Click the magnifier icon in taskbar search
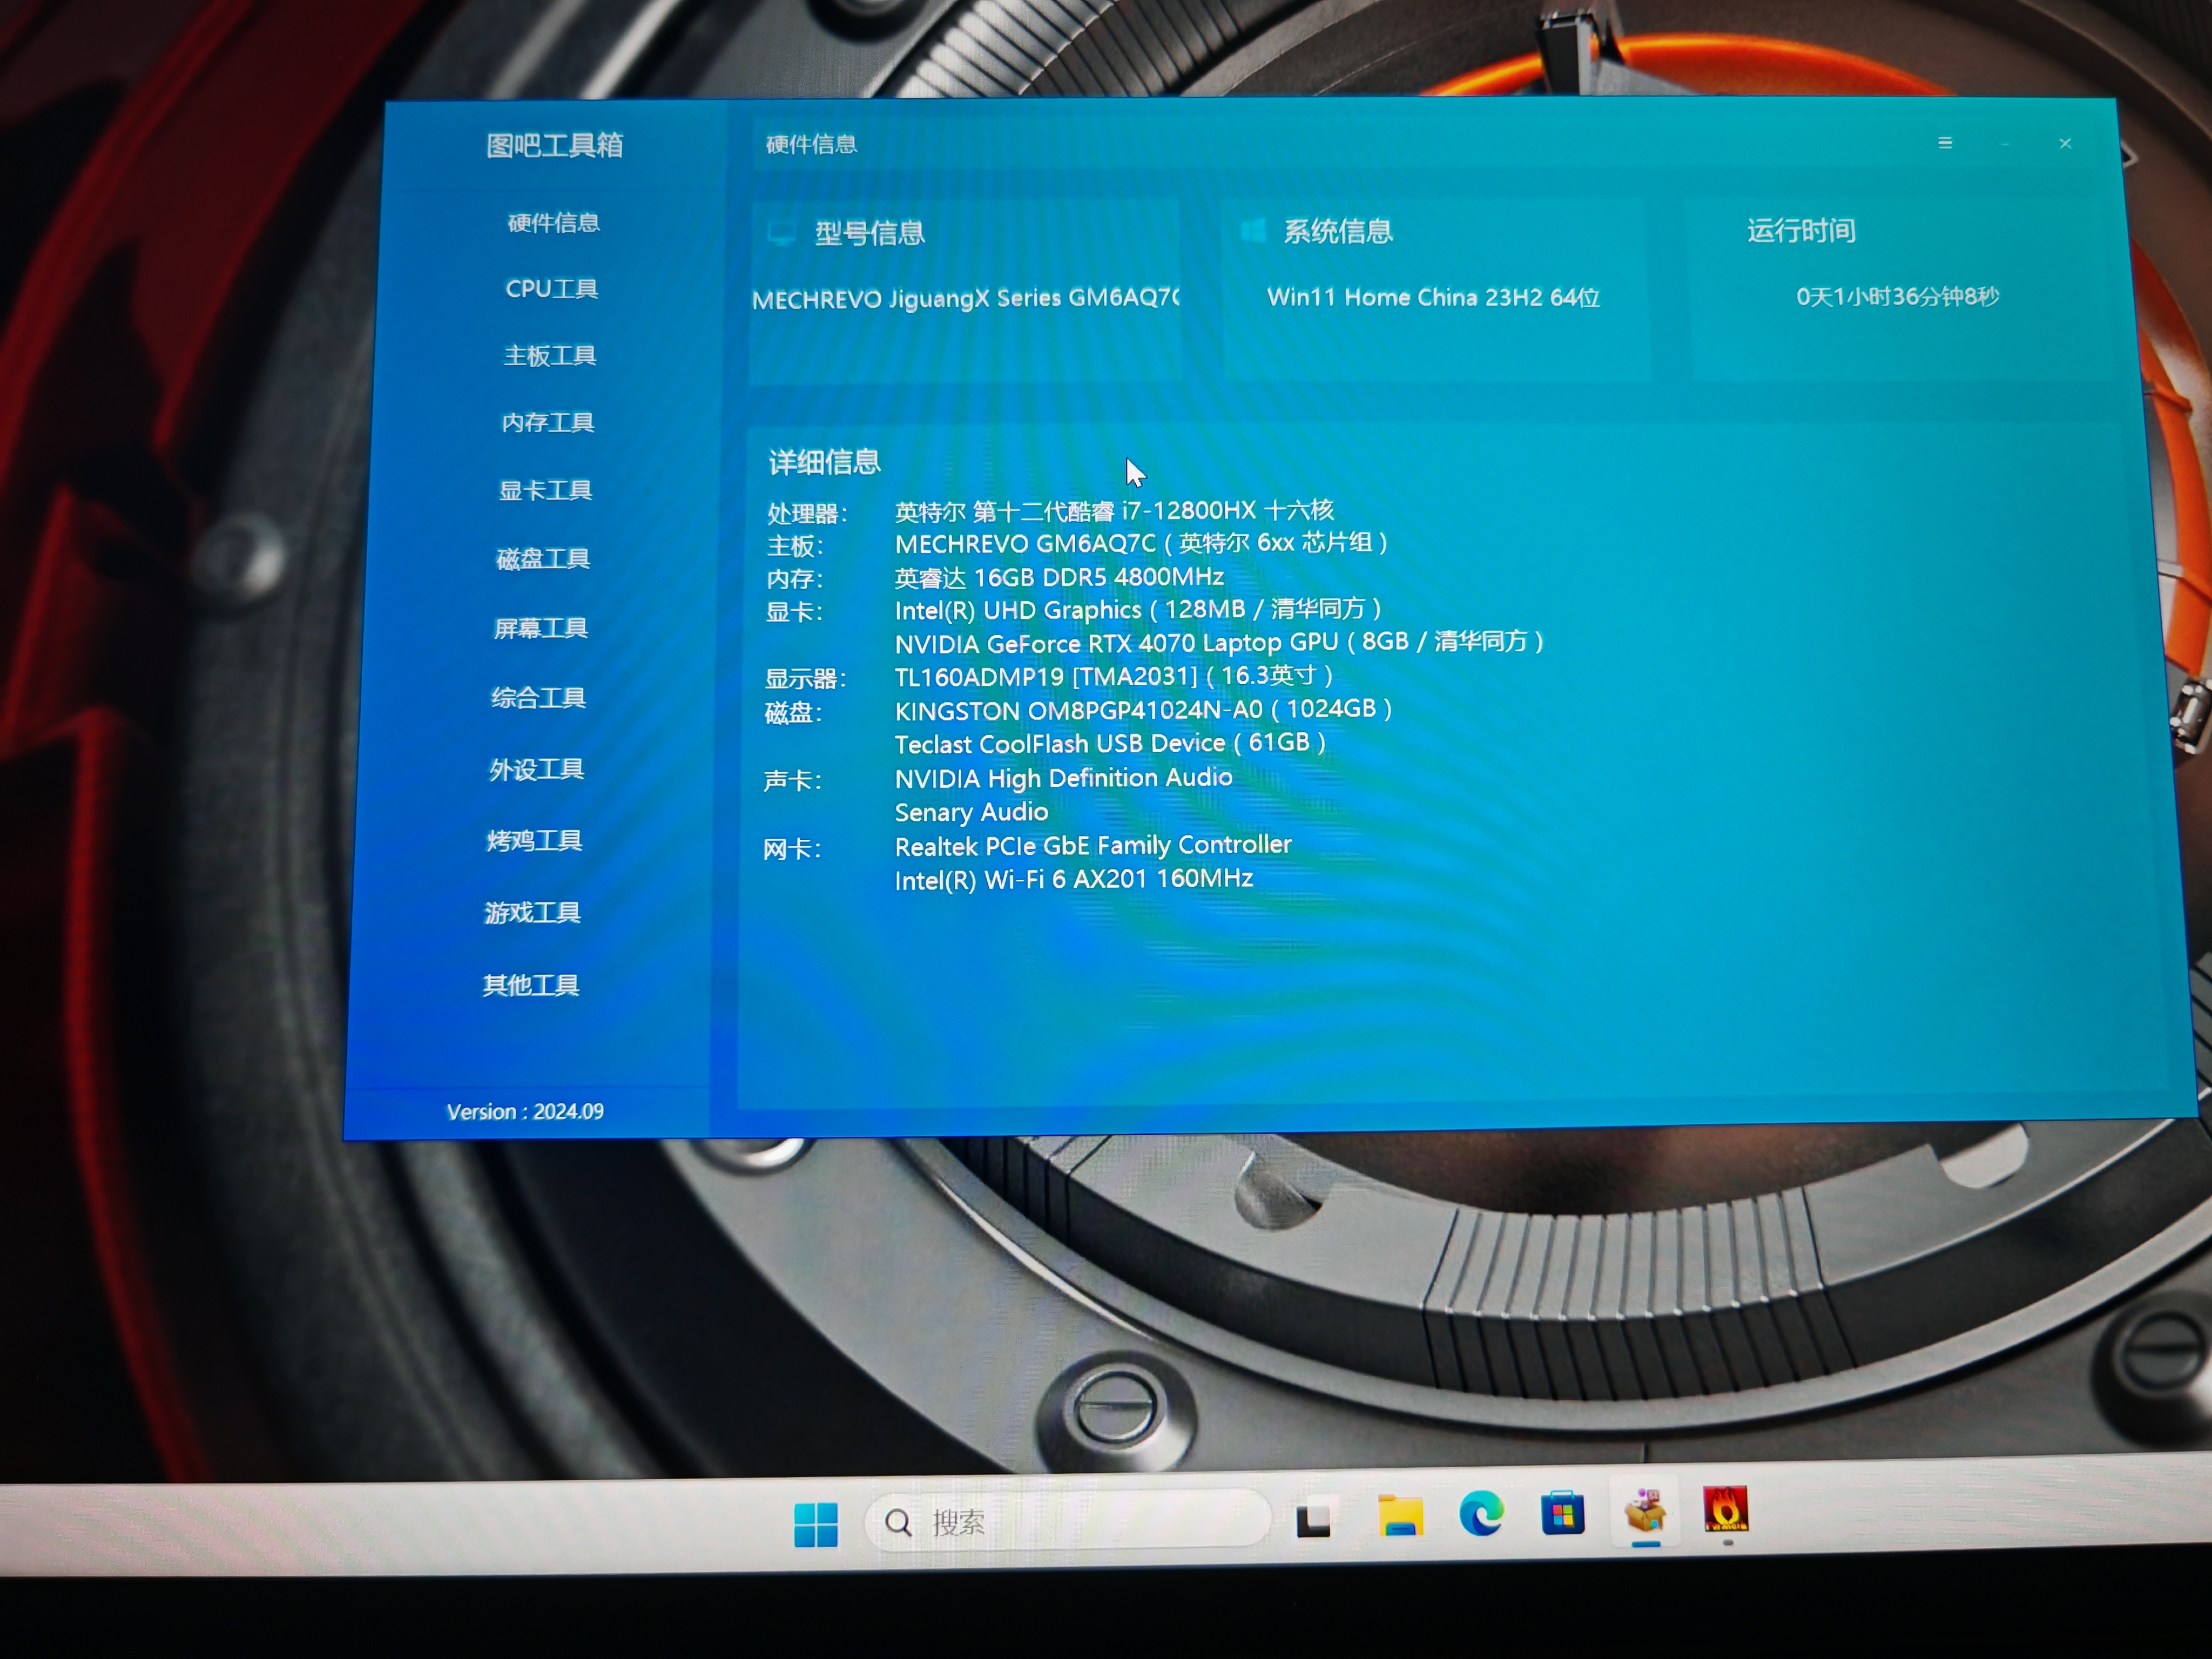This screenshot has height=1659, width=2212. click(898, 1522)
